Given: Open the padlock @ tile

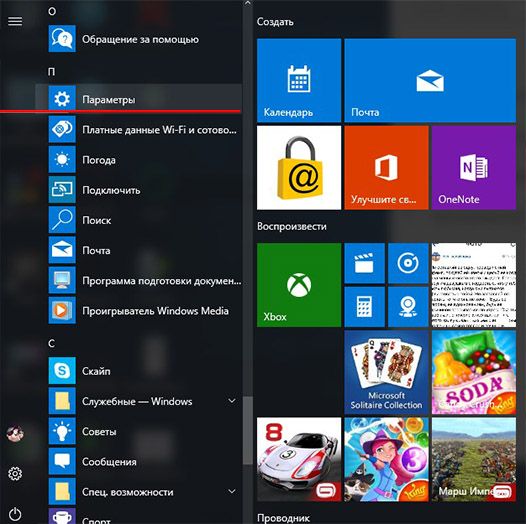Looking at the screenshot, I should (299, 168).
